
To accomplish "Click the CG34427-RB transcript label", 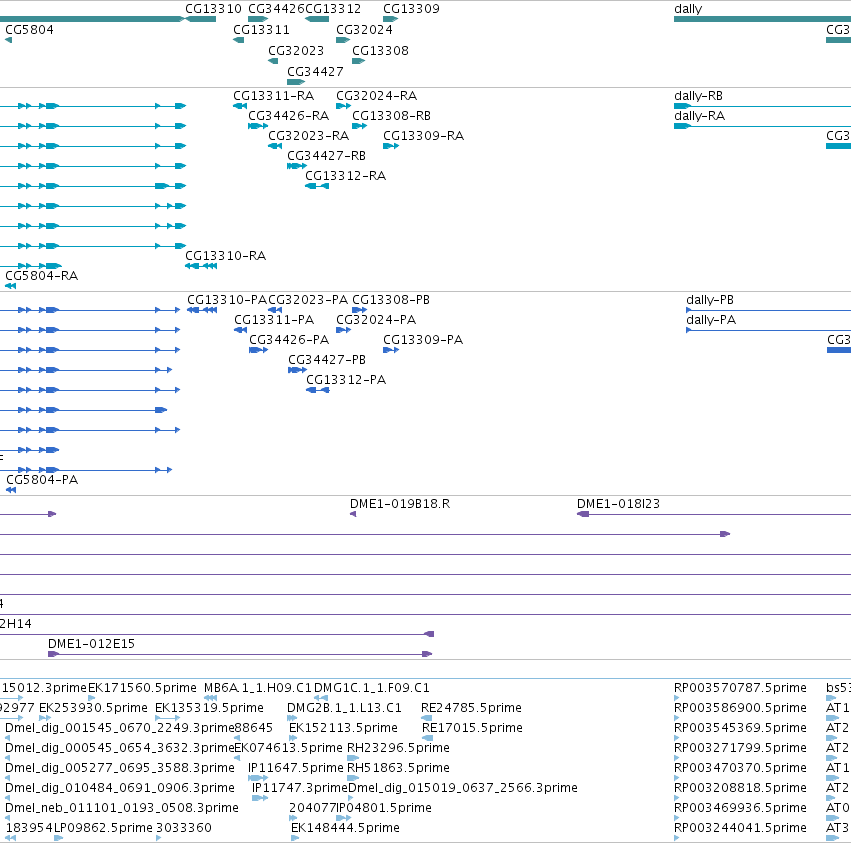I will pos(326,156).
